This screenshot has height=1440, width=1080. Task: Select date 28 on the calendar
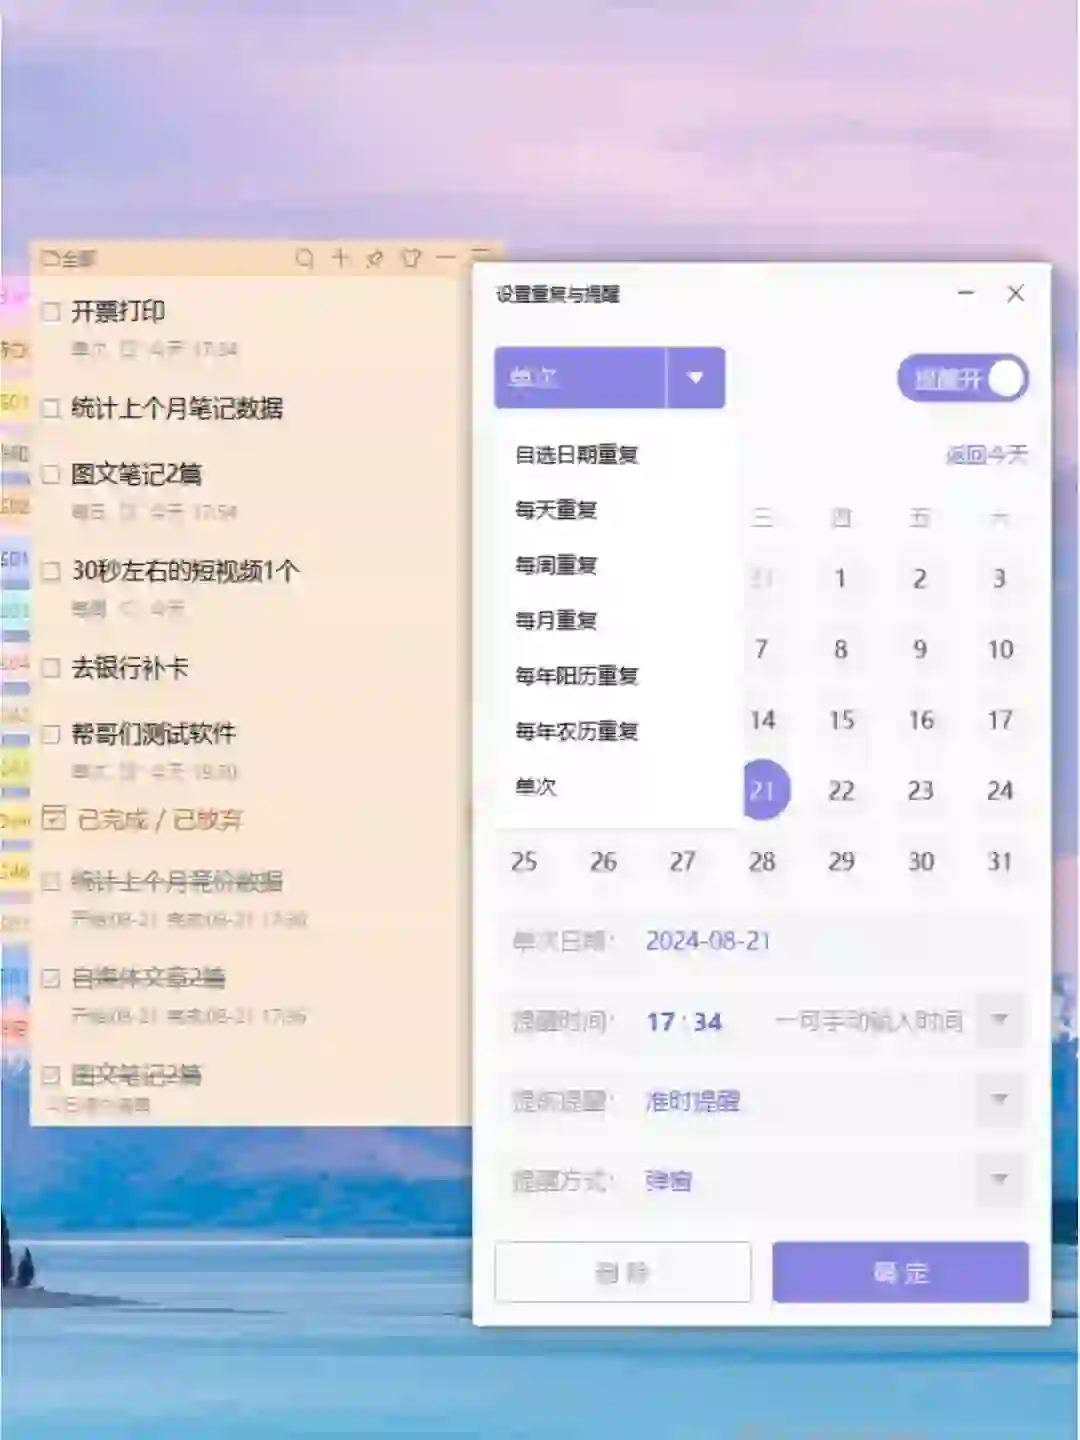(763, 861)
